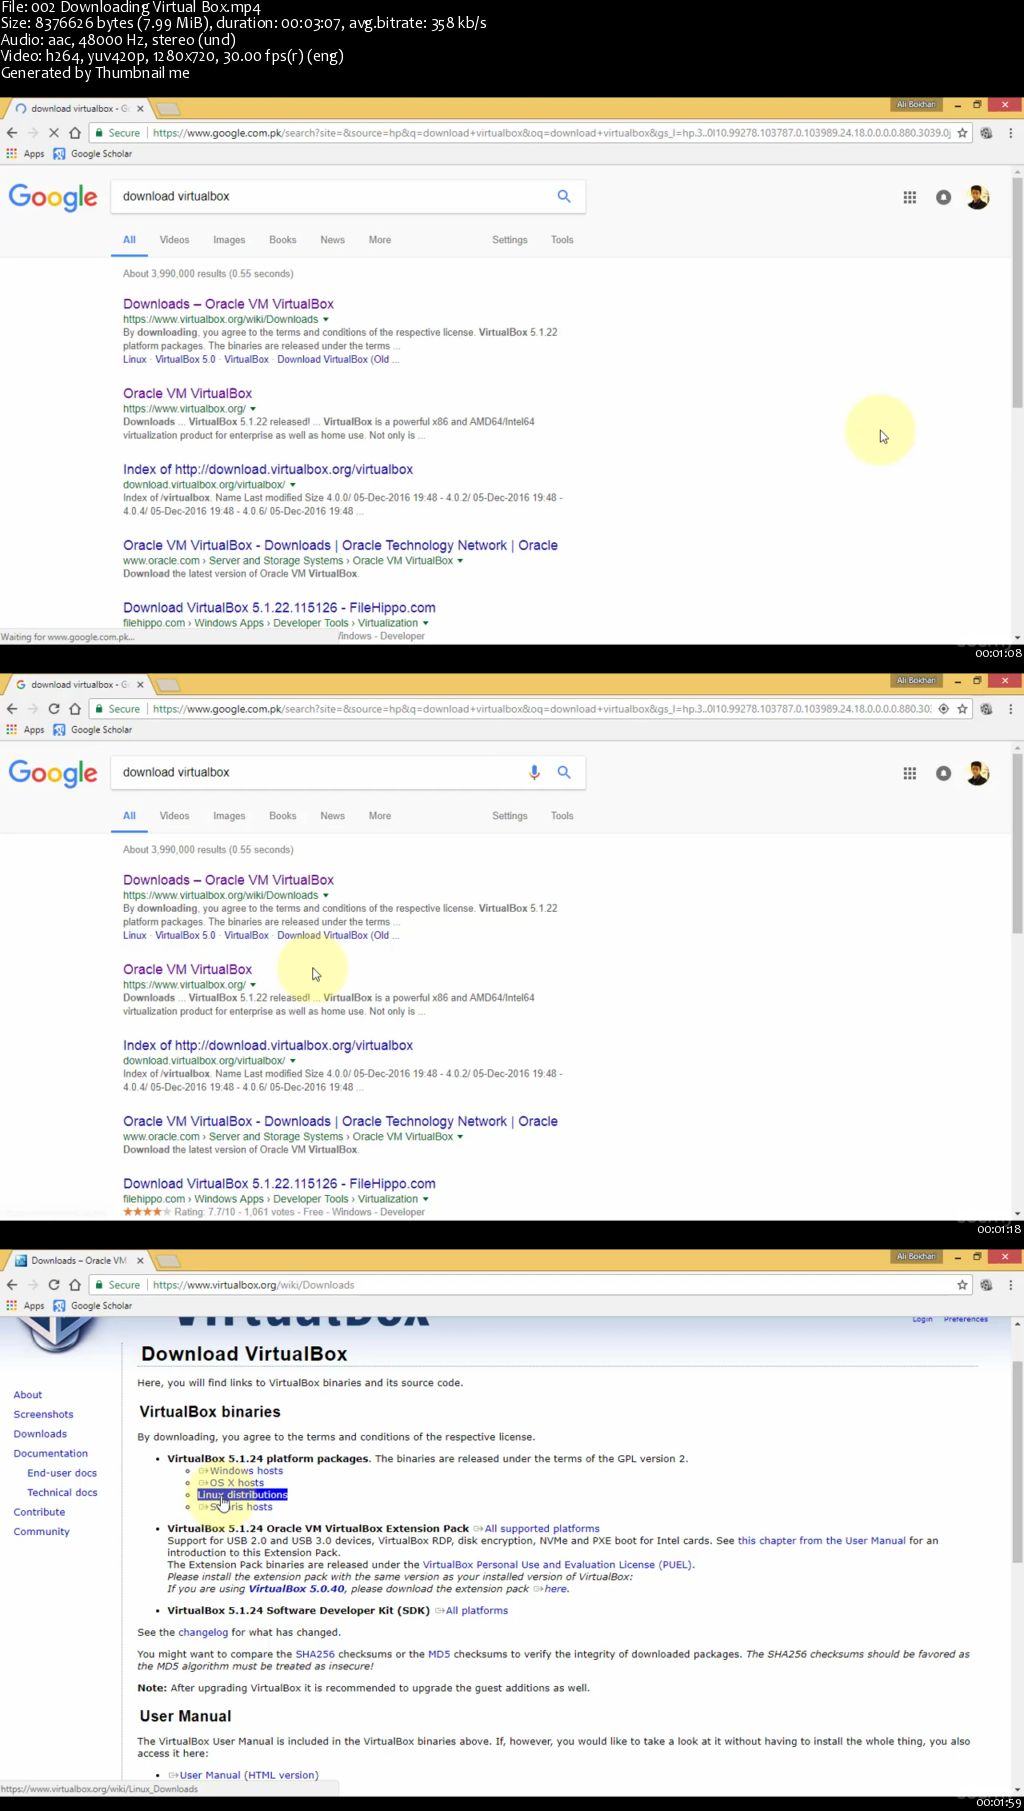
Task: Expand arrow beside https://www.virtualbox.org/ URL in 00:01:08 frame
Action: pos(253,408)
